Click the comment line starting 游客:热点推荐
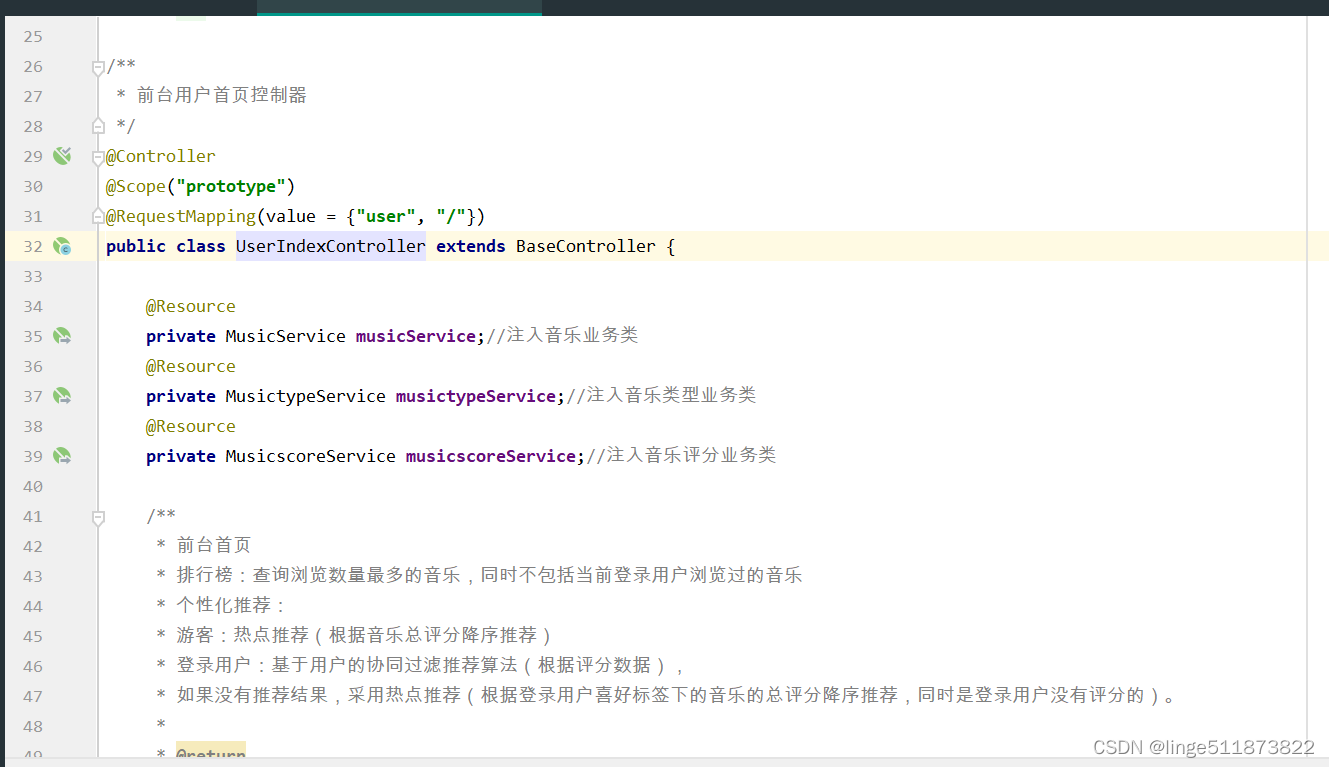The width and height of the screenshot is (1329, 767). point(365,636)
